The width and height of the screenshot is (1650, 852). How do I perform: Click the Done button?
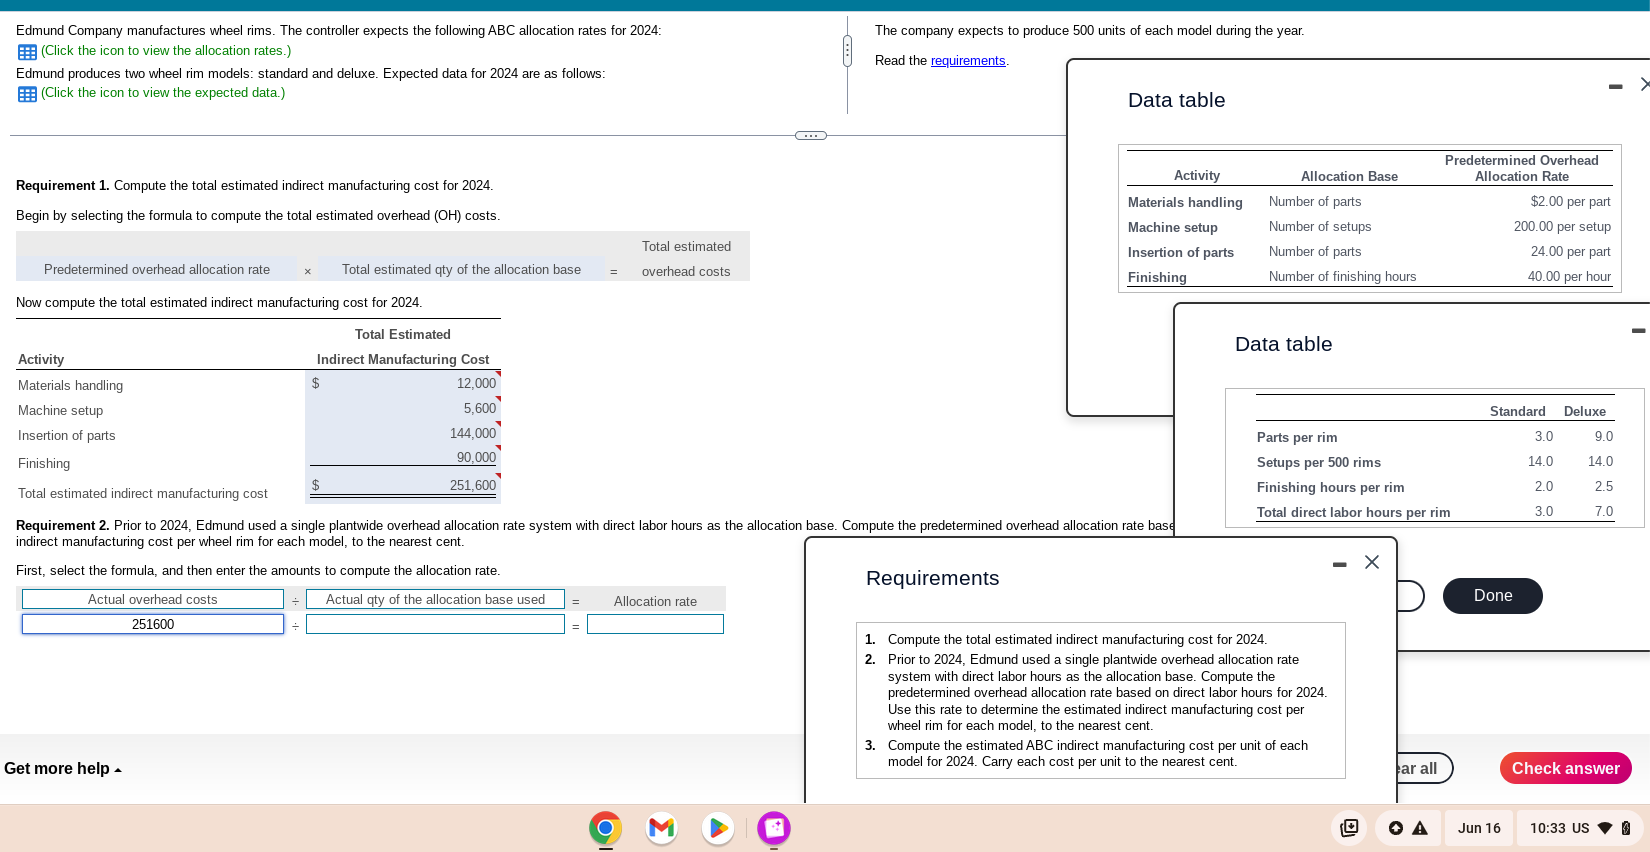1492,596
